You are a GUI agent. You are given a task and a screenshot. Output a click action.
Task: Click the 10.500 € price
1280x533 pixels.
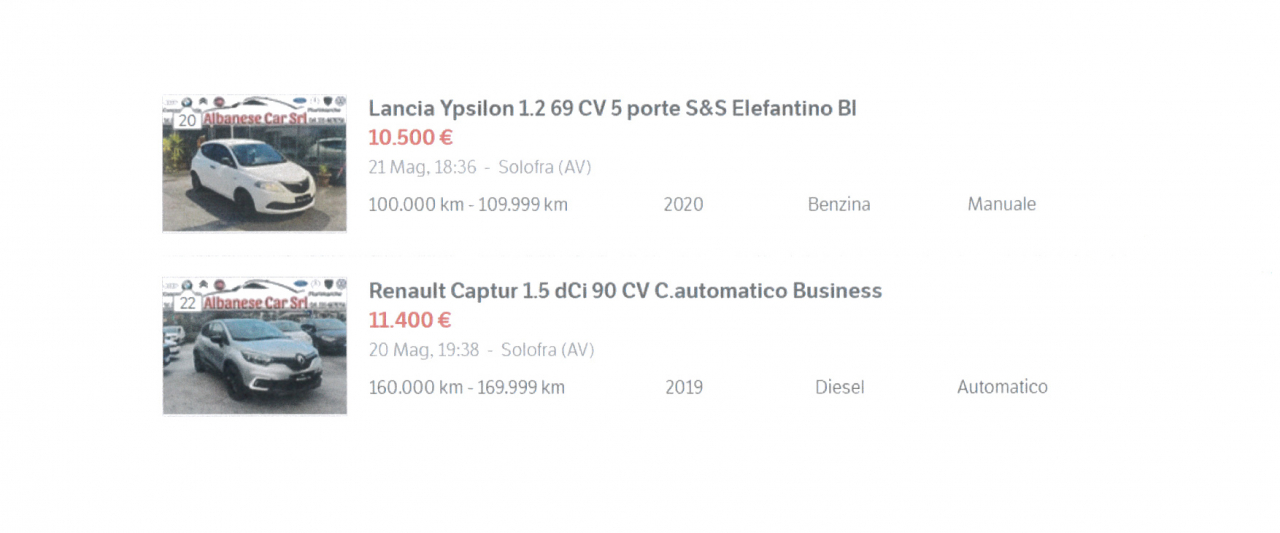point(410,137)
